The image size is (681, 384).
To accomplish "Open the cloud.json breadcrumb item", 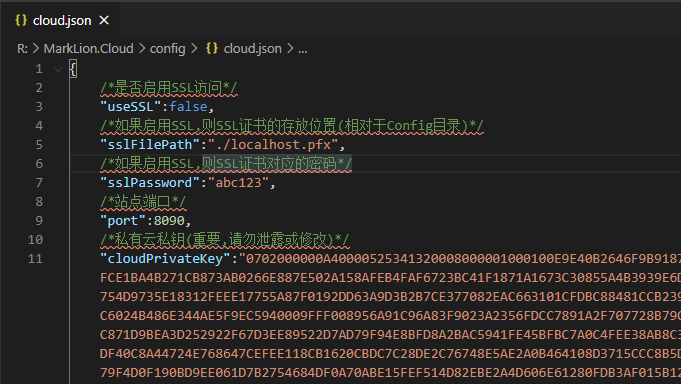I will [252, 49].
